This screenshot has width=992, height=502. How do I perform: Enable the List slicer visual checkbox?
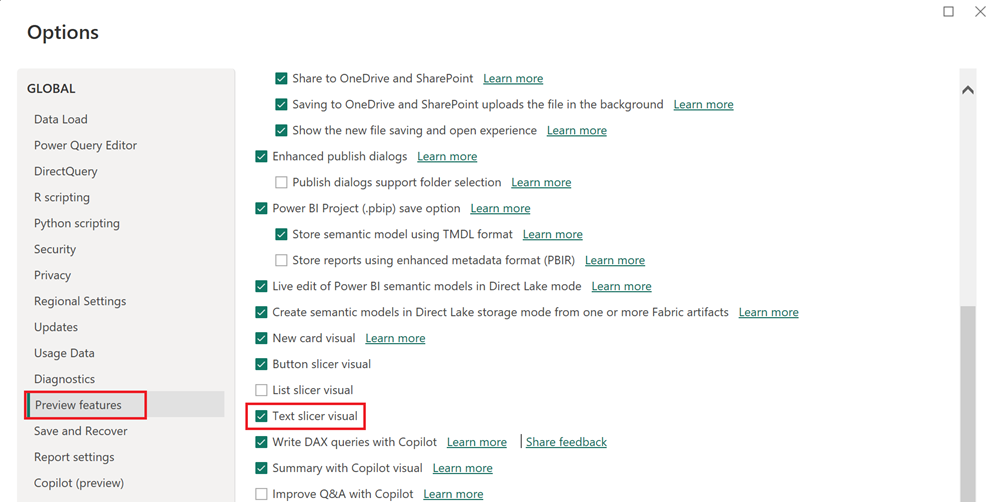coord(262,390)
